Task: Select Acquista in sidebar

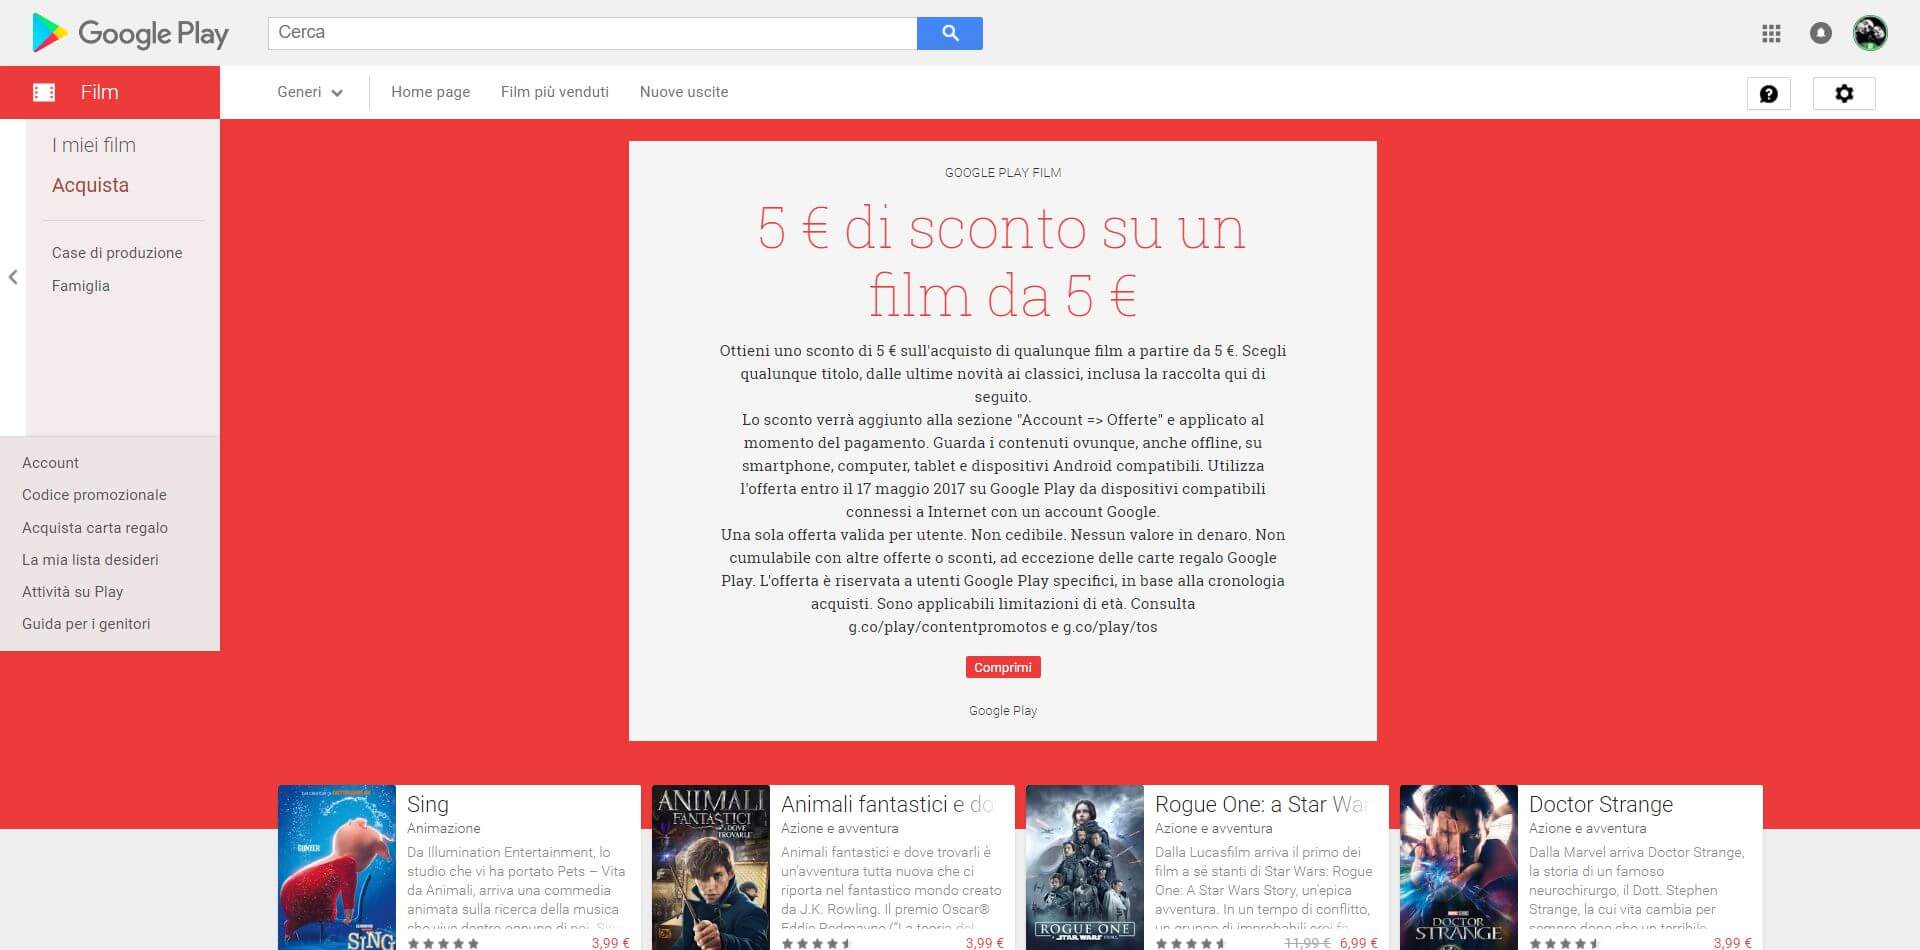Action: tap(90, 185)
